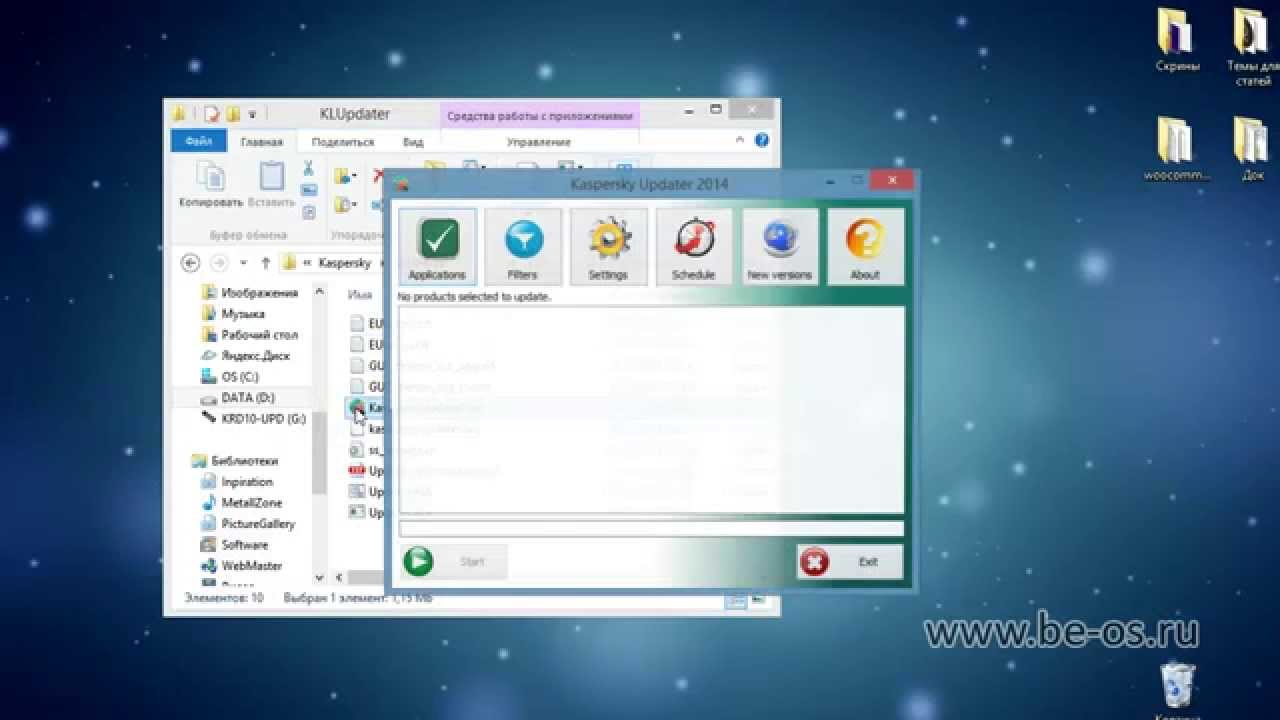Open drive OS (C:)
The width and height of the screenshot is (1280, 720).
click(230, 377)
